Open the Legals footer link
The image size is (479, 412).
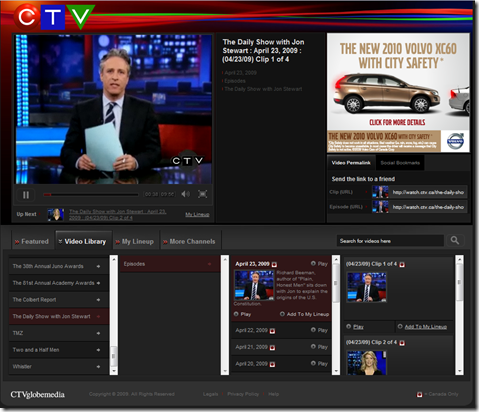click(210, 394)
